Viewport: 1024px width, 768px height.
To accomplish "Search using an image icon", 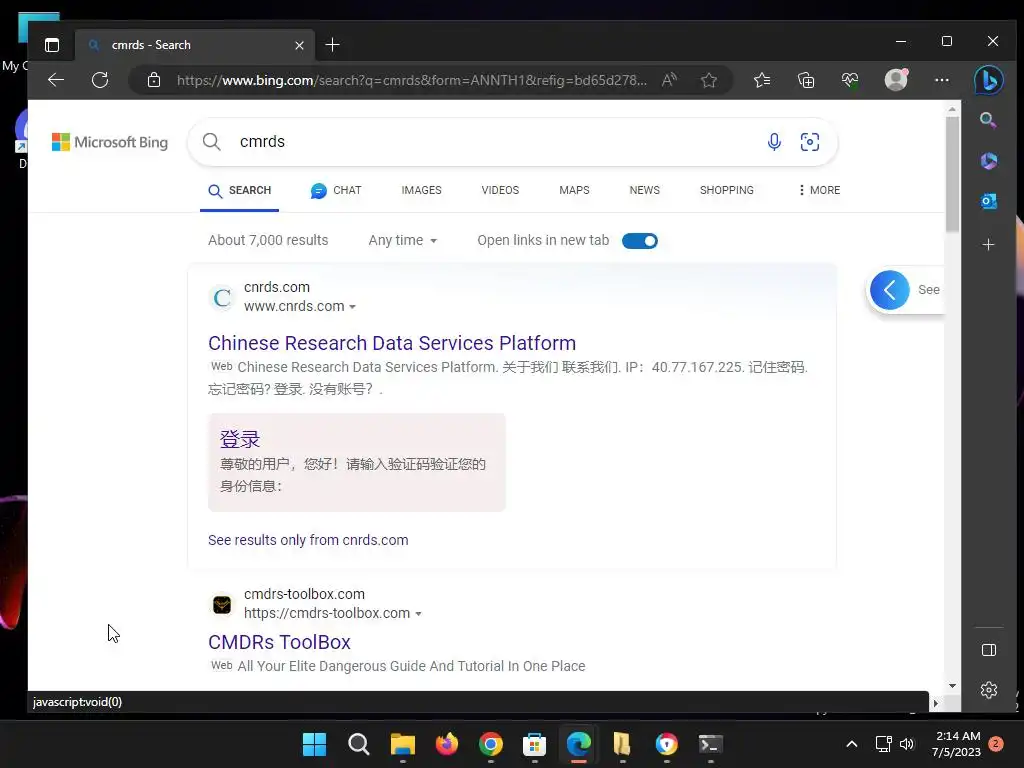I will [x=810, y=142].
